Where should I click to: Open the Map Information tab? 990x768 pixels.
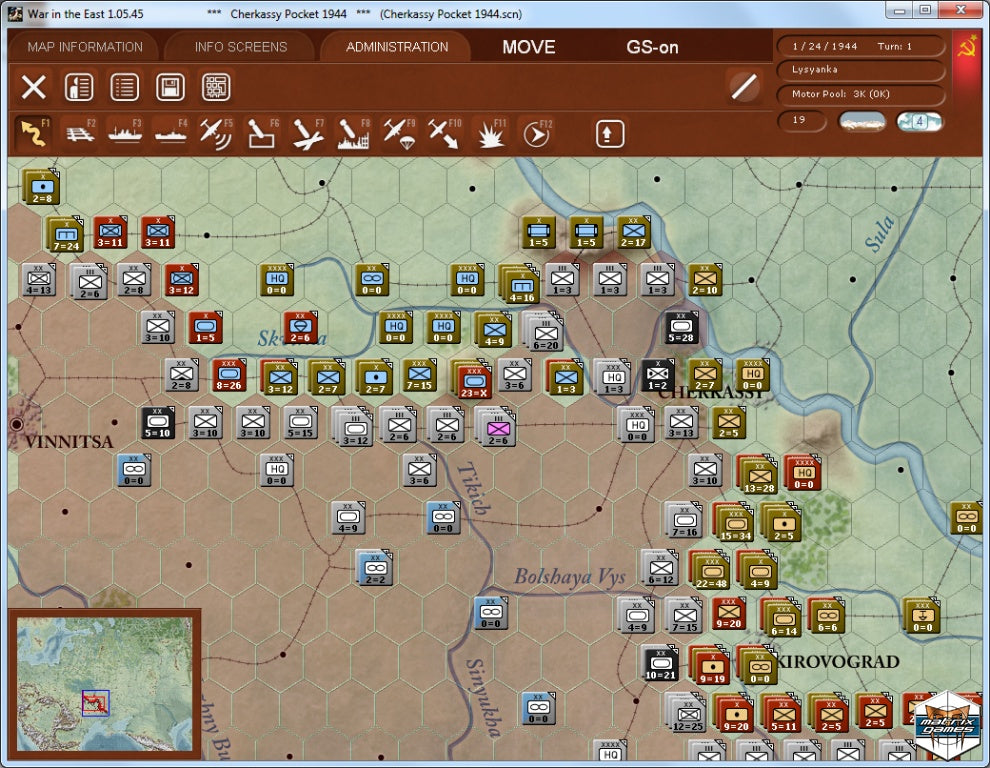(84, 47)
